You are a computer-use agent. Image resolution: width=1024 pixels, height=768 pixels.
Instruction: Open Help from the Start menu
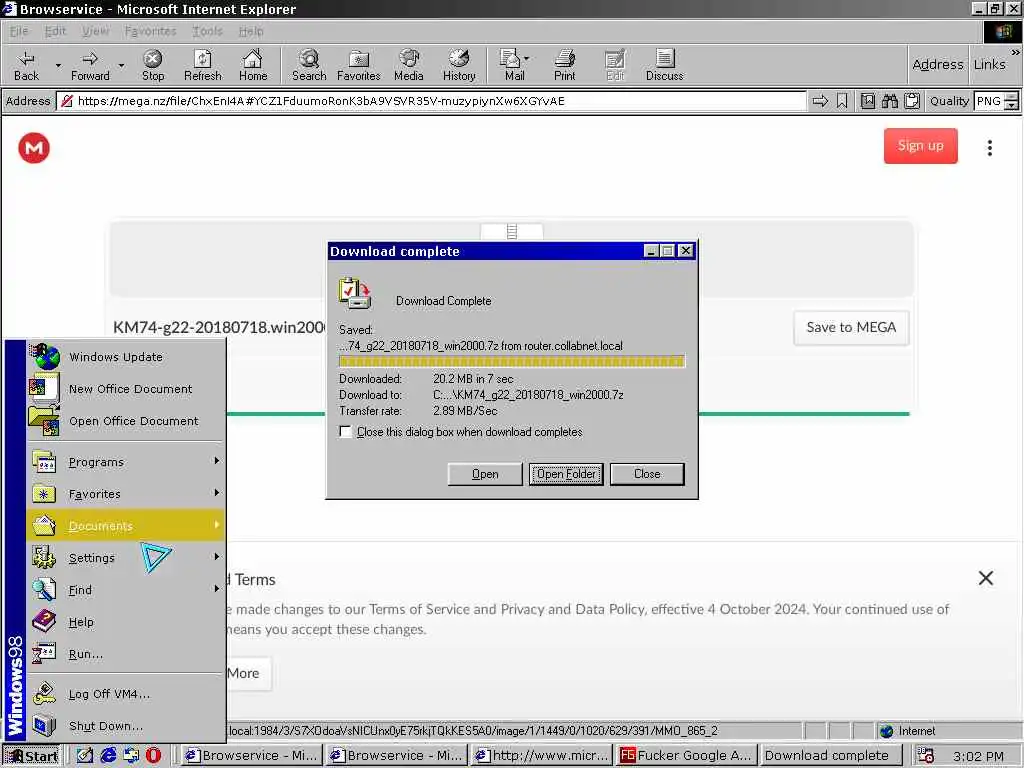click(x=127, y=622)
